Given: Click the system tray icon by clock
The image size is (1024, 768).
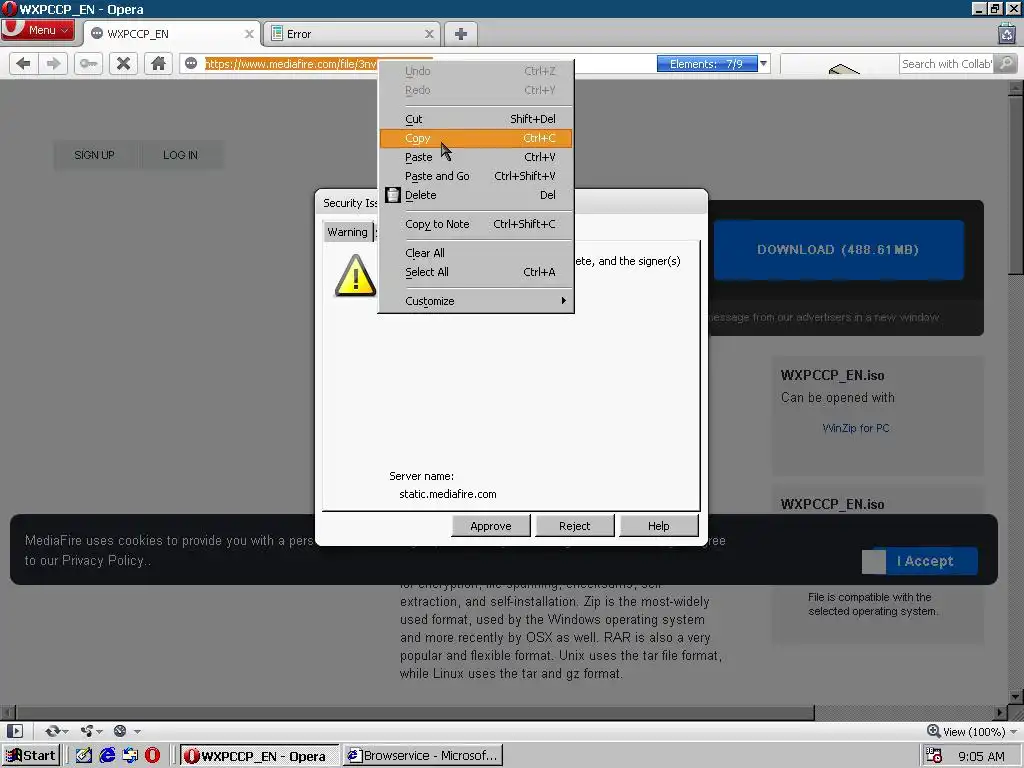Looking at the screenshot, I should click(934, 756).
